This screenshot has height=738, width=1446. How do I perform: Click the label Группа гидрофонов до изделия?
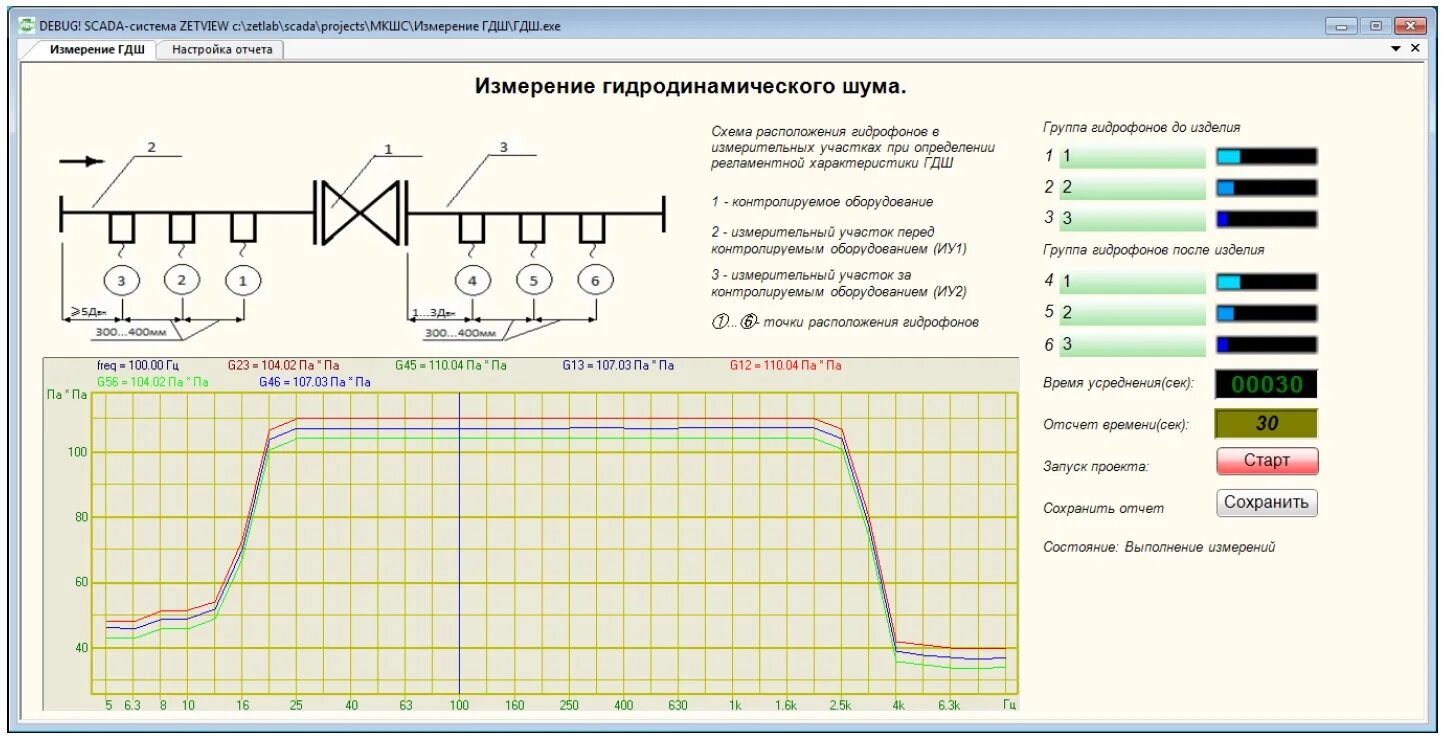tap(1142, 128)
